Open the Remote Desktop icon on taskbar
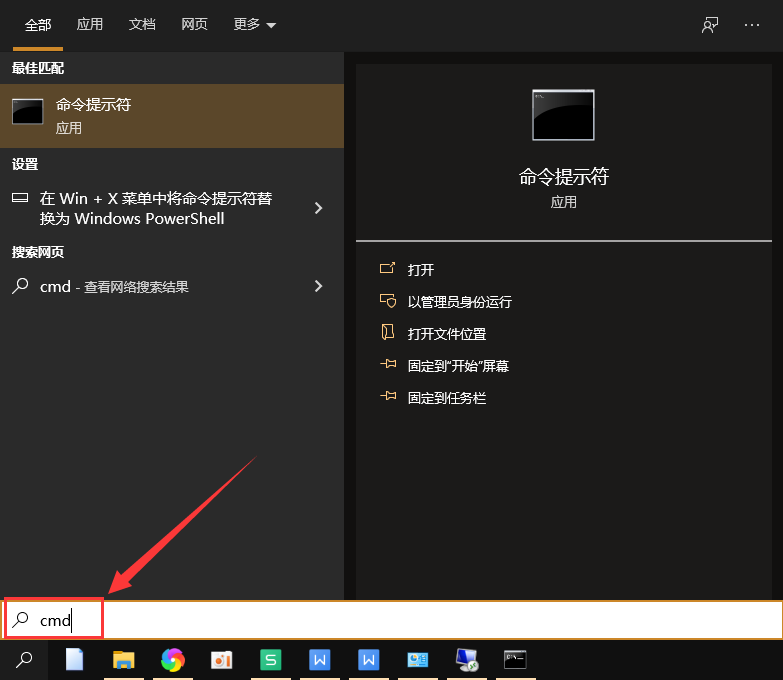The image size is (783, 680). point(467,660)
